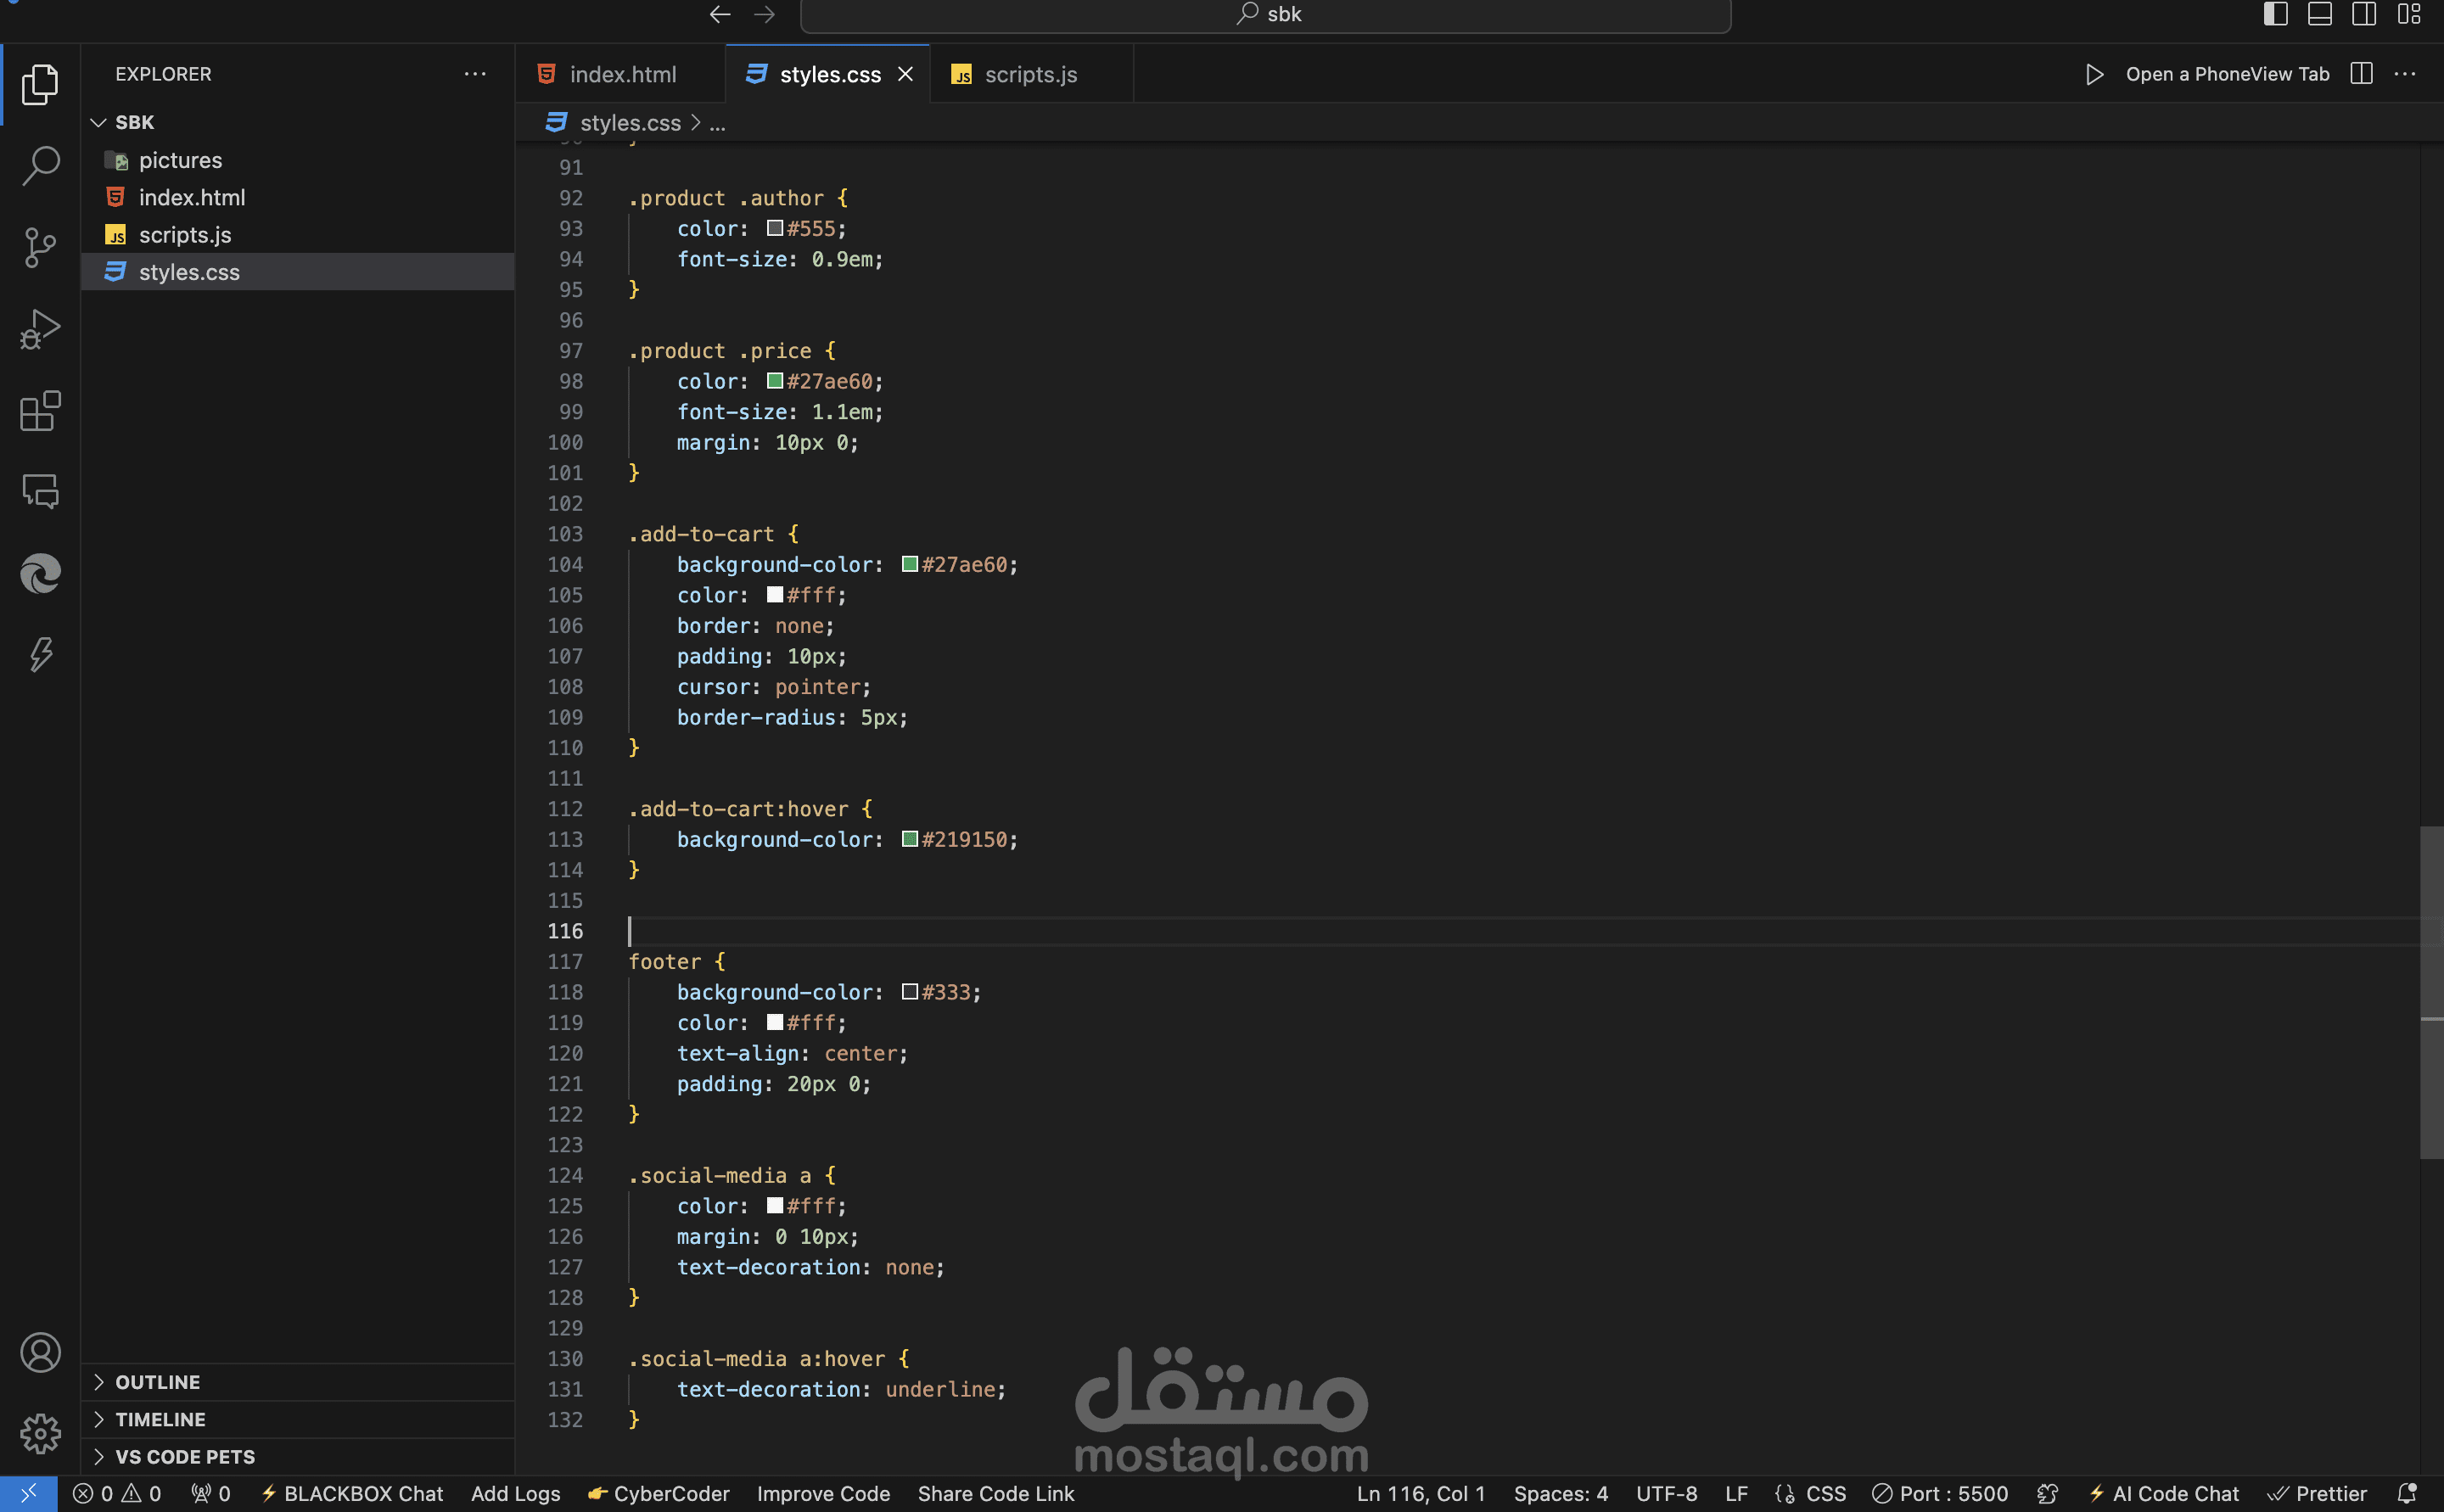This screenshot has width=2444, height=1512.
Task: Toggle the secondary side bar
Action: pyautogui.click(x=2364, y=14)
